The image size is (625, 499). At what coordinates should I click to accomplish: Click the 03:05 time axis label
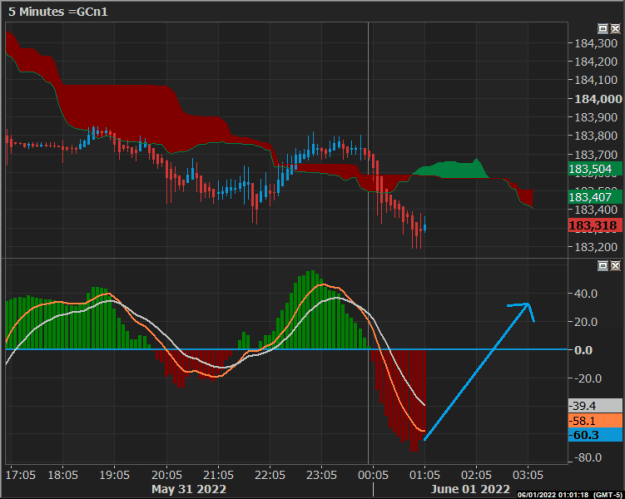528,475
